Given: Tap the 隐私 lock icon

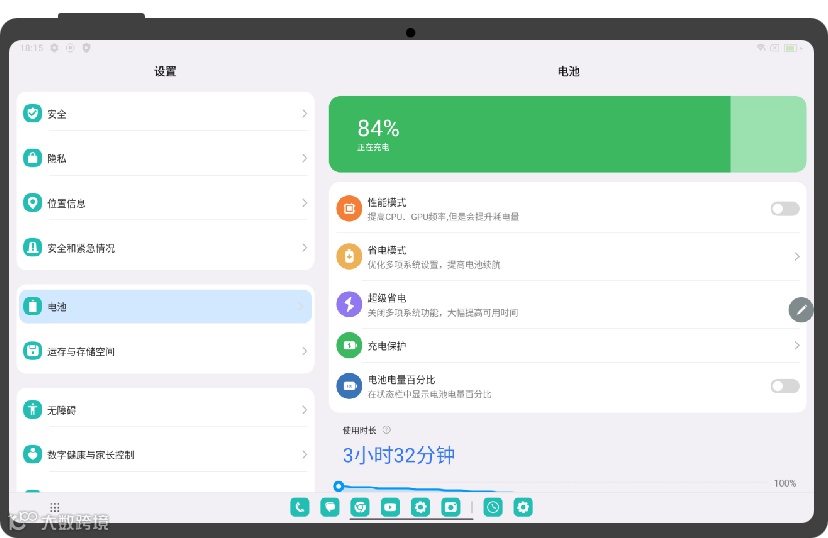Looking at the screenshot, I should point(32,158).
